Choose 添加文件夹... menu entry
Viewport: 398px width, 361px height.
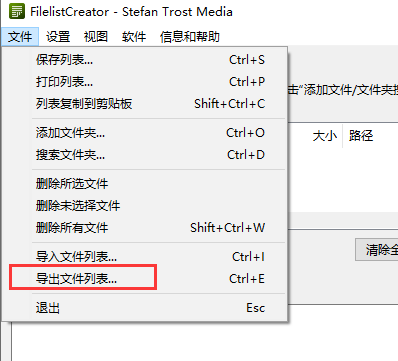pos(150,133)
